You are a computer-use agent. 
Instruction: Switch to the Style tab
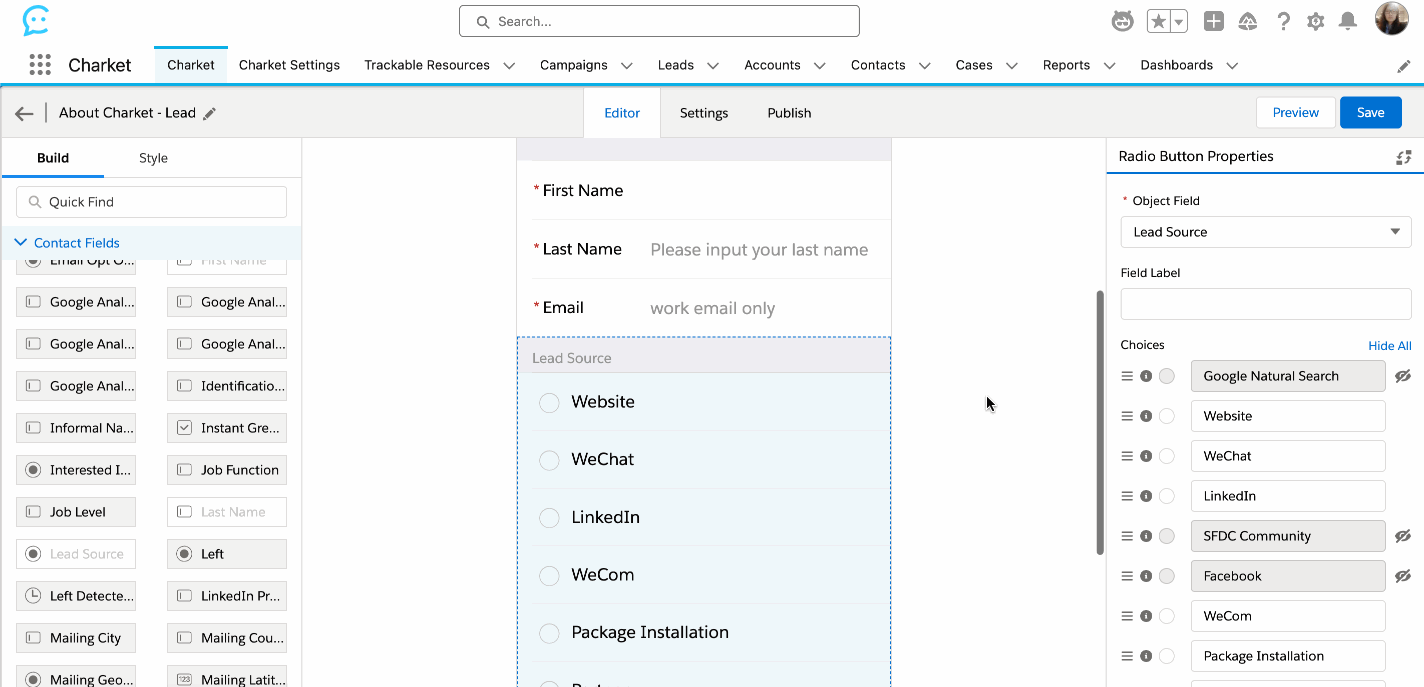(153, 158)
